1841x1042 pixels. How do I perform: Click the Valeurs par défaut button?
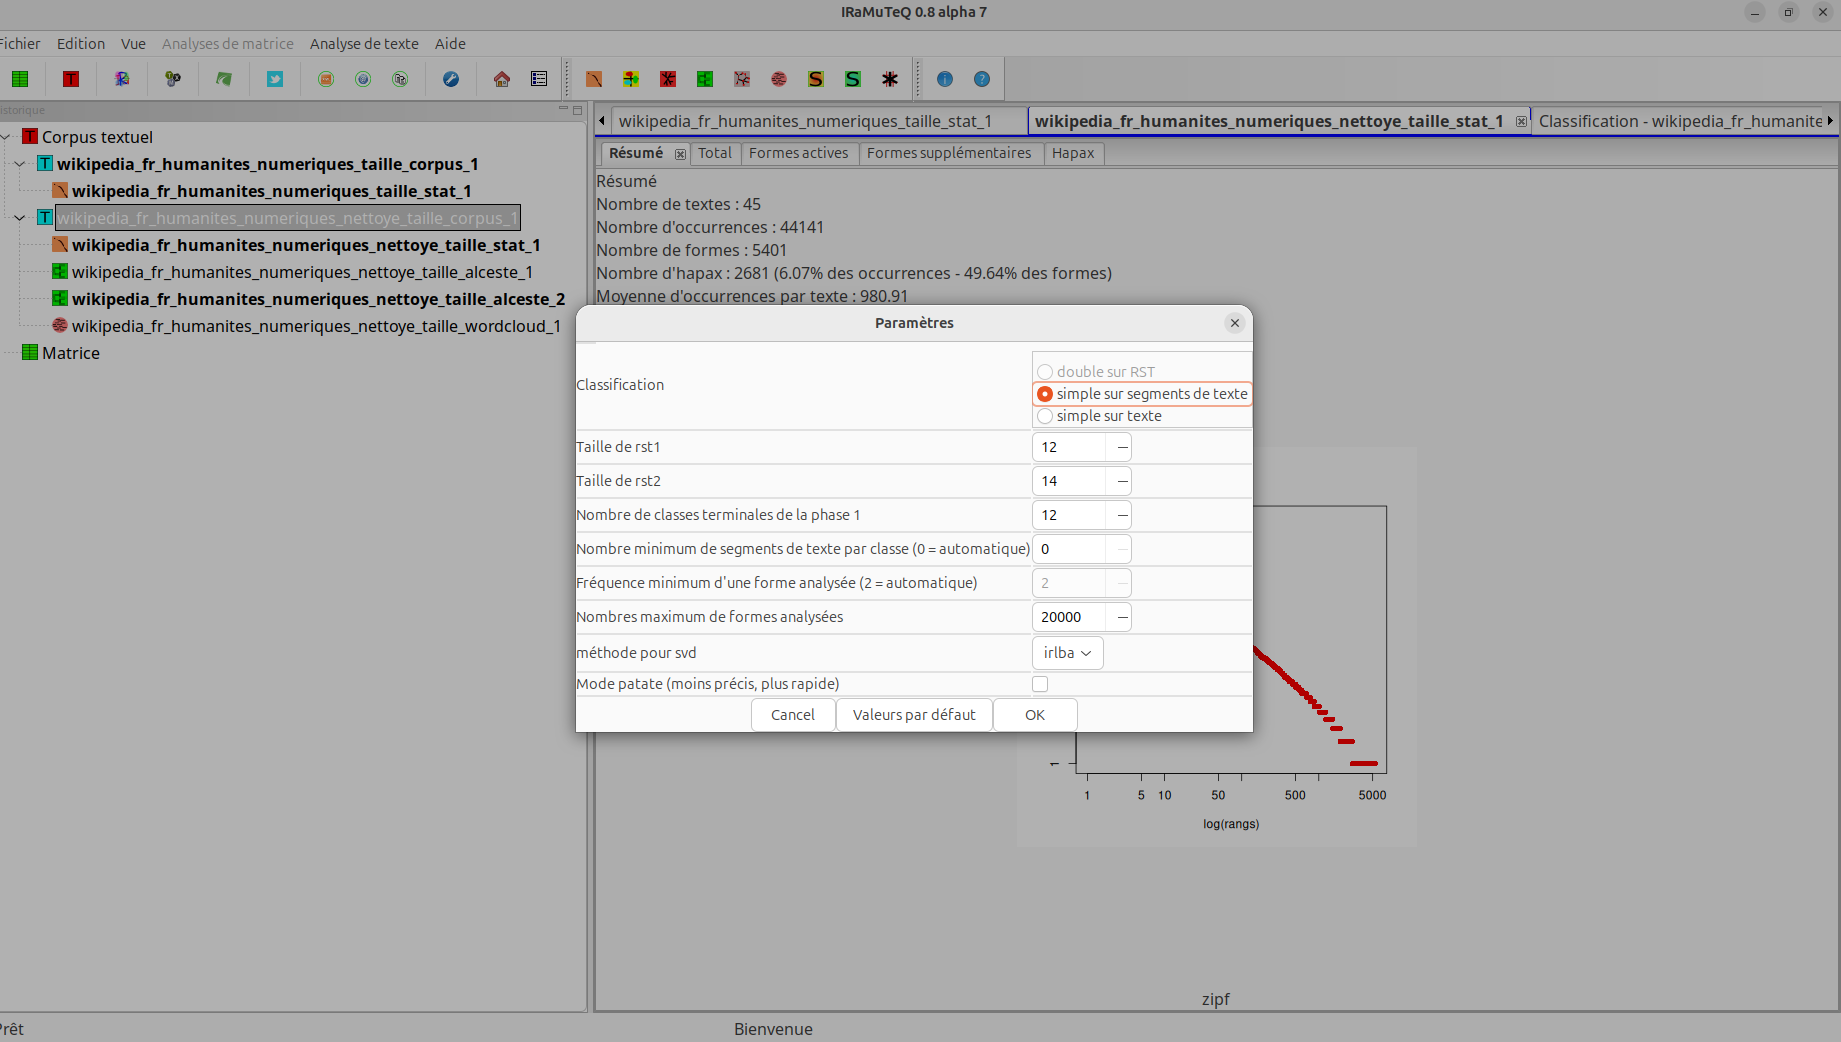pyautogui.click(x=914, y=715)
